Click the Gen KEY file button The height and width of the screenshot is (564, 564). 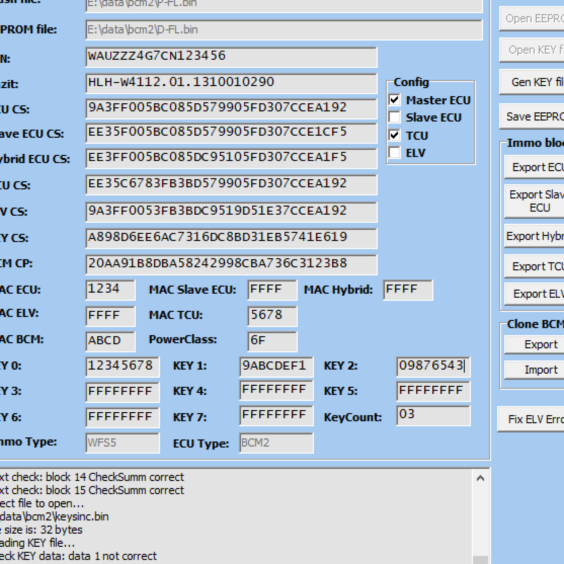[x=532, y=82]
